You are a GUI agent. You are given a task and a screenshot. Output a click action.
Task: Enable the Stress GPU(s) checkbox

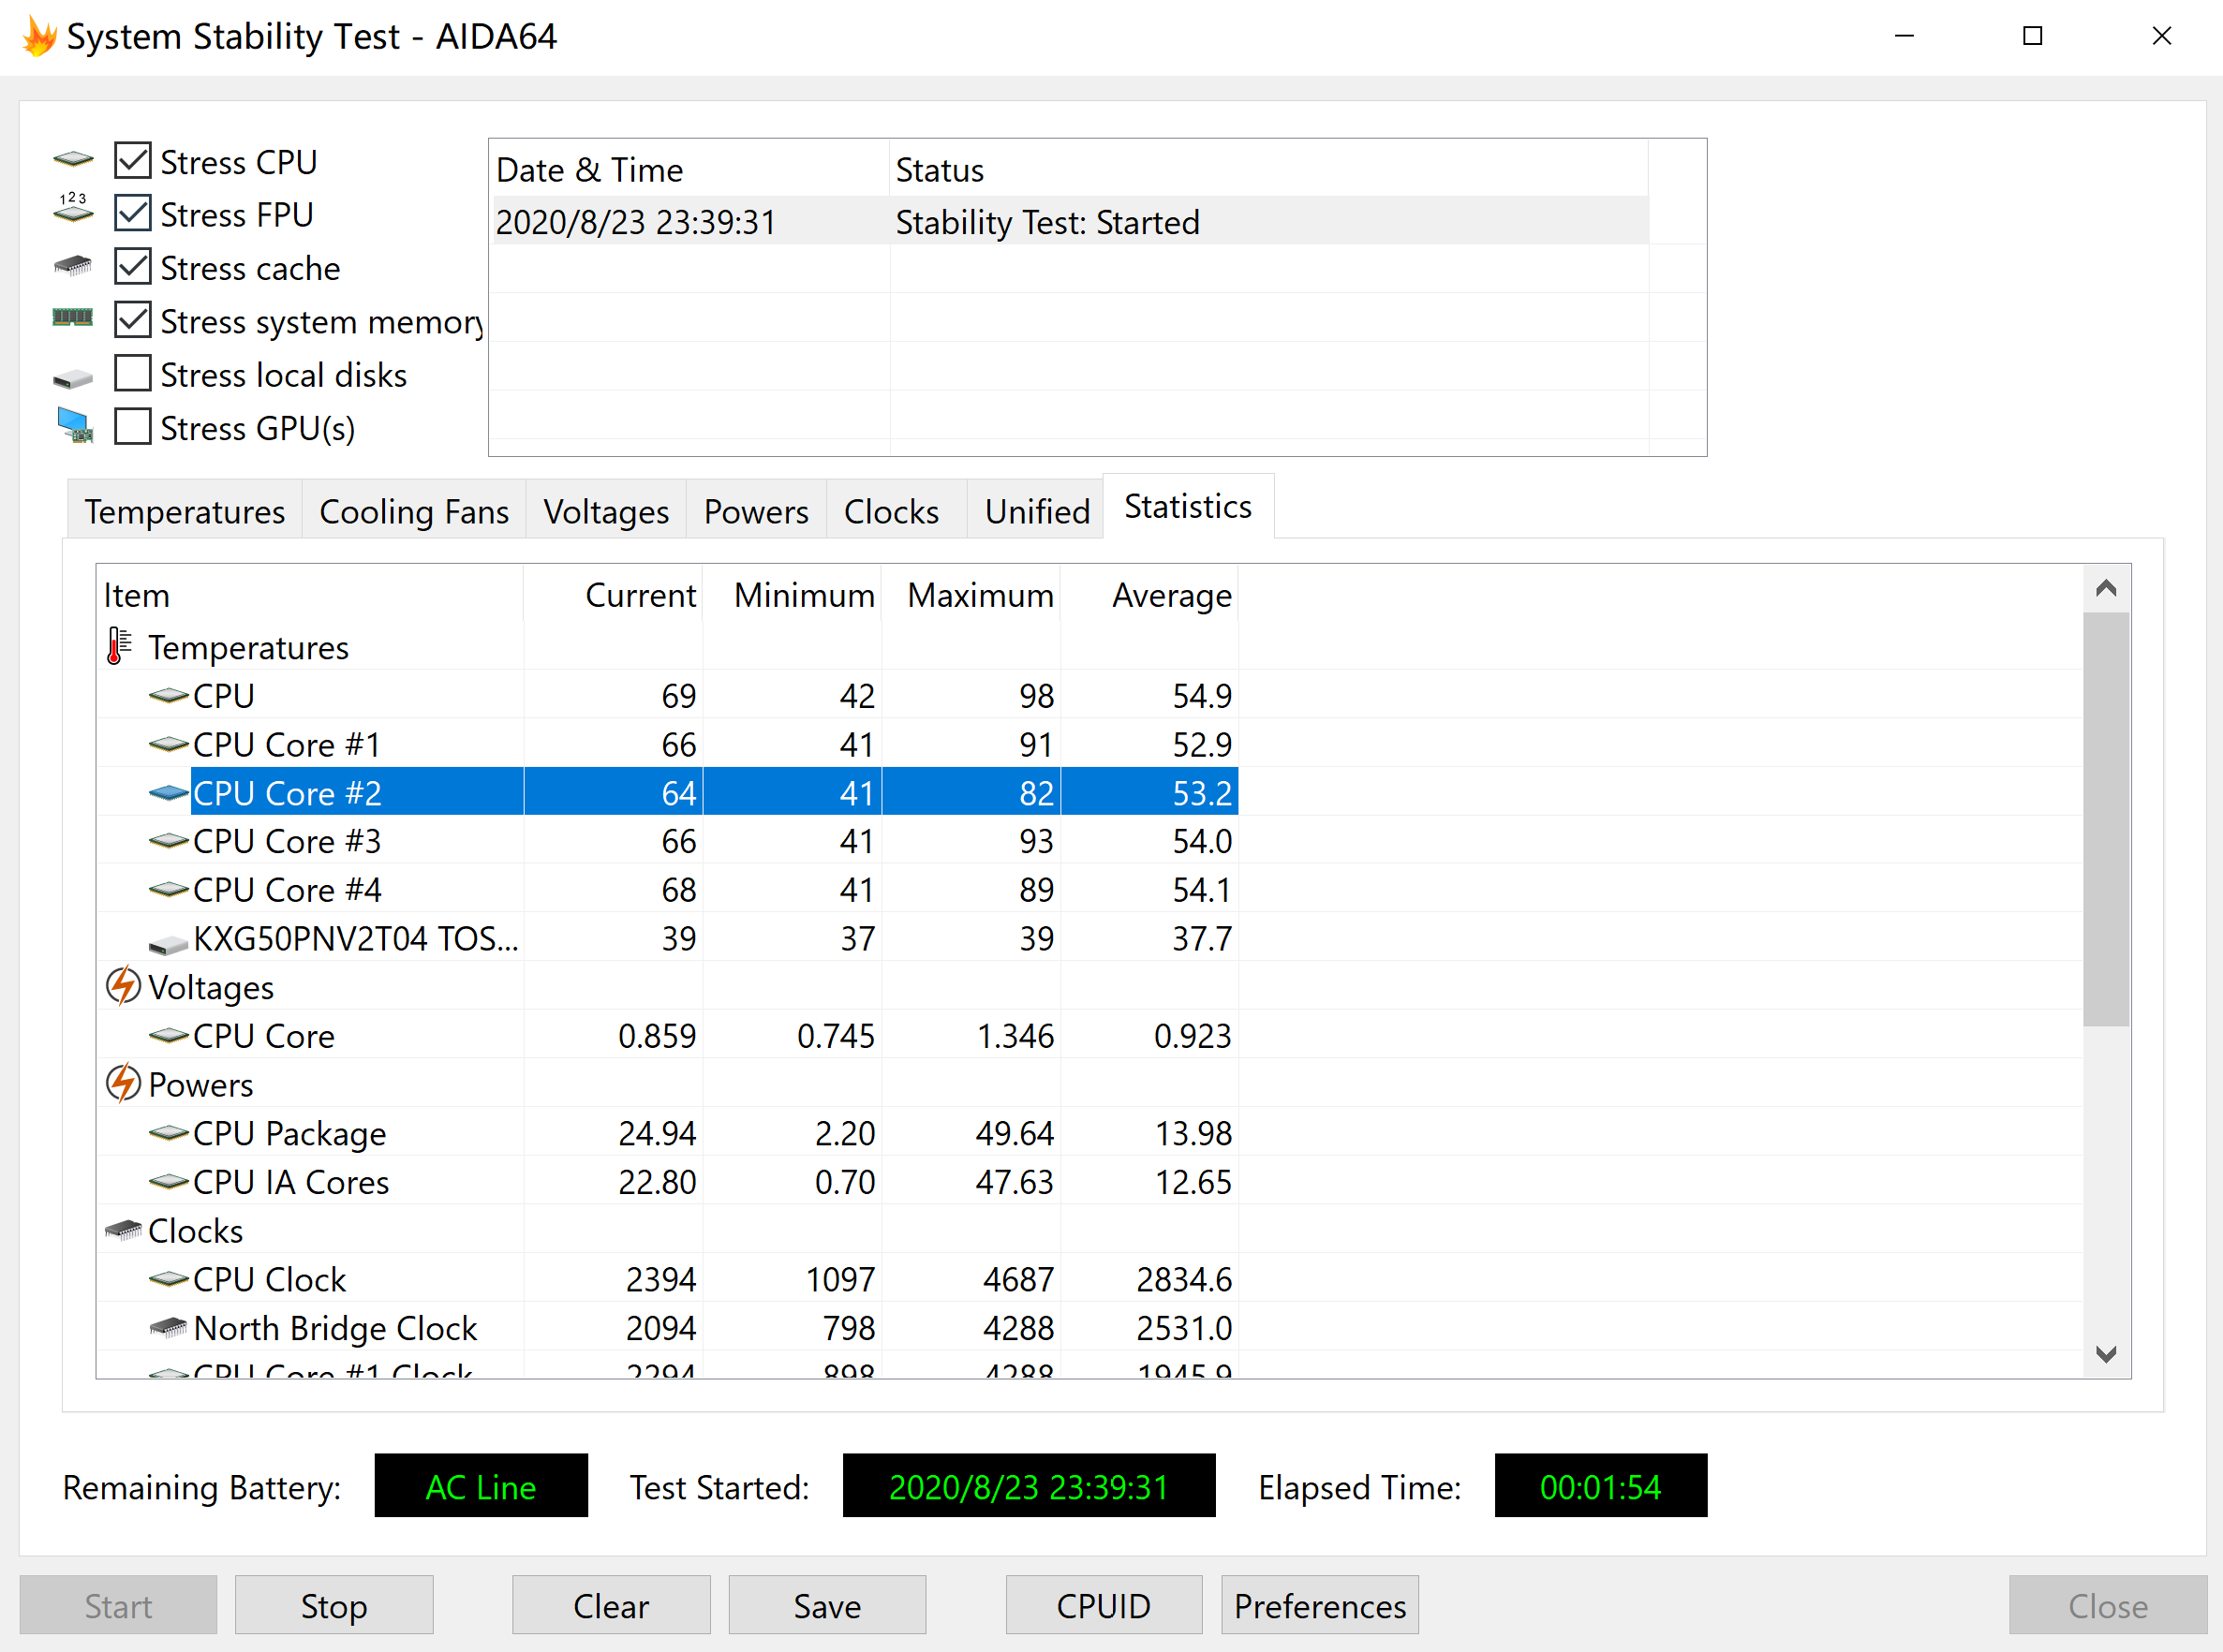click(x=132, y=426)
